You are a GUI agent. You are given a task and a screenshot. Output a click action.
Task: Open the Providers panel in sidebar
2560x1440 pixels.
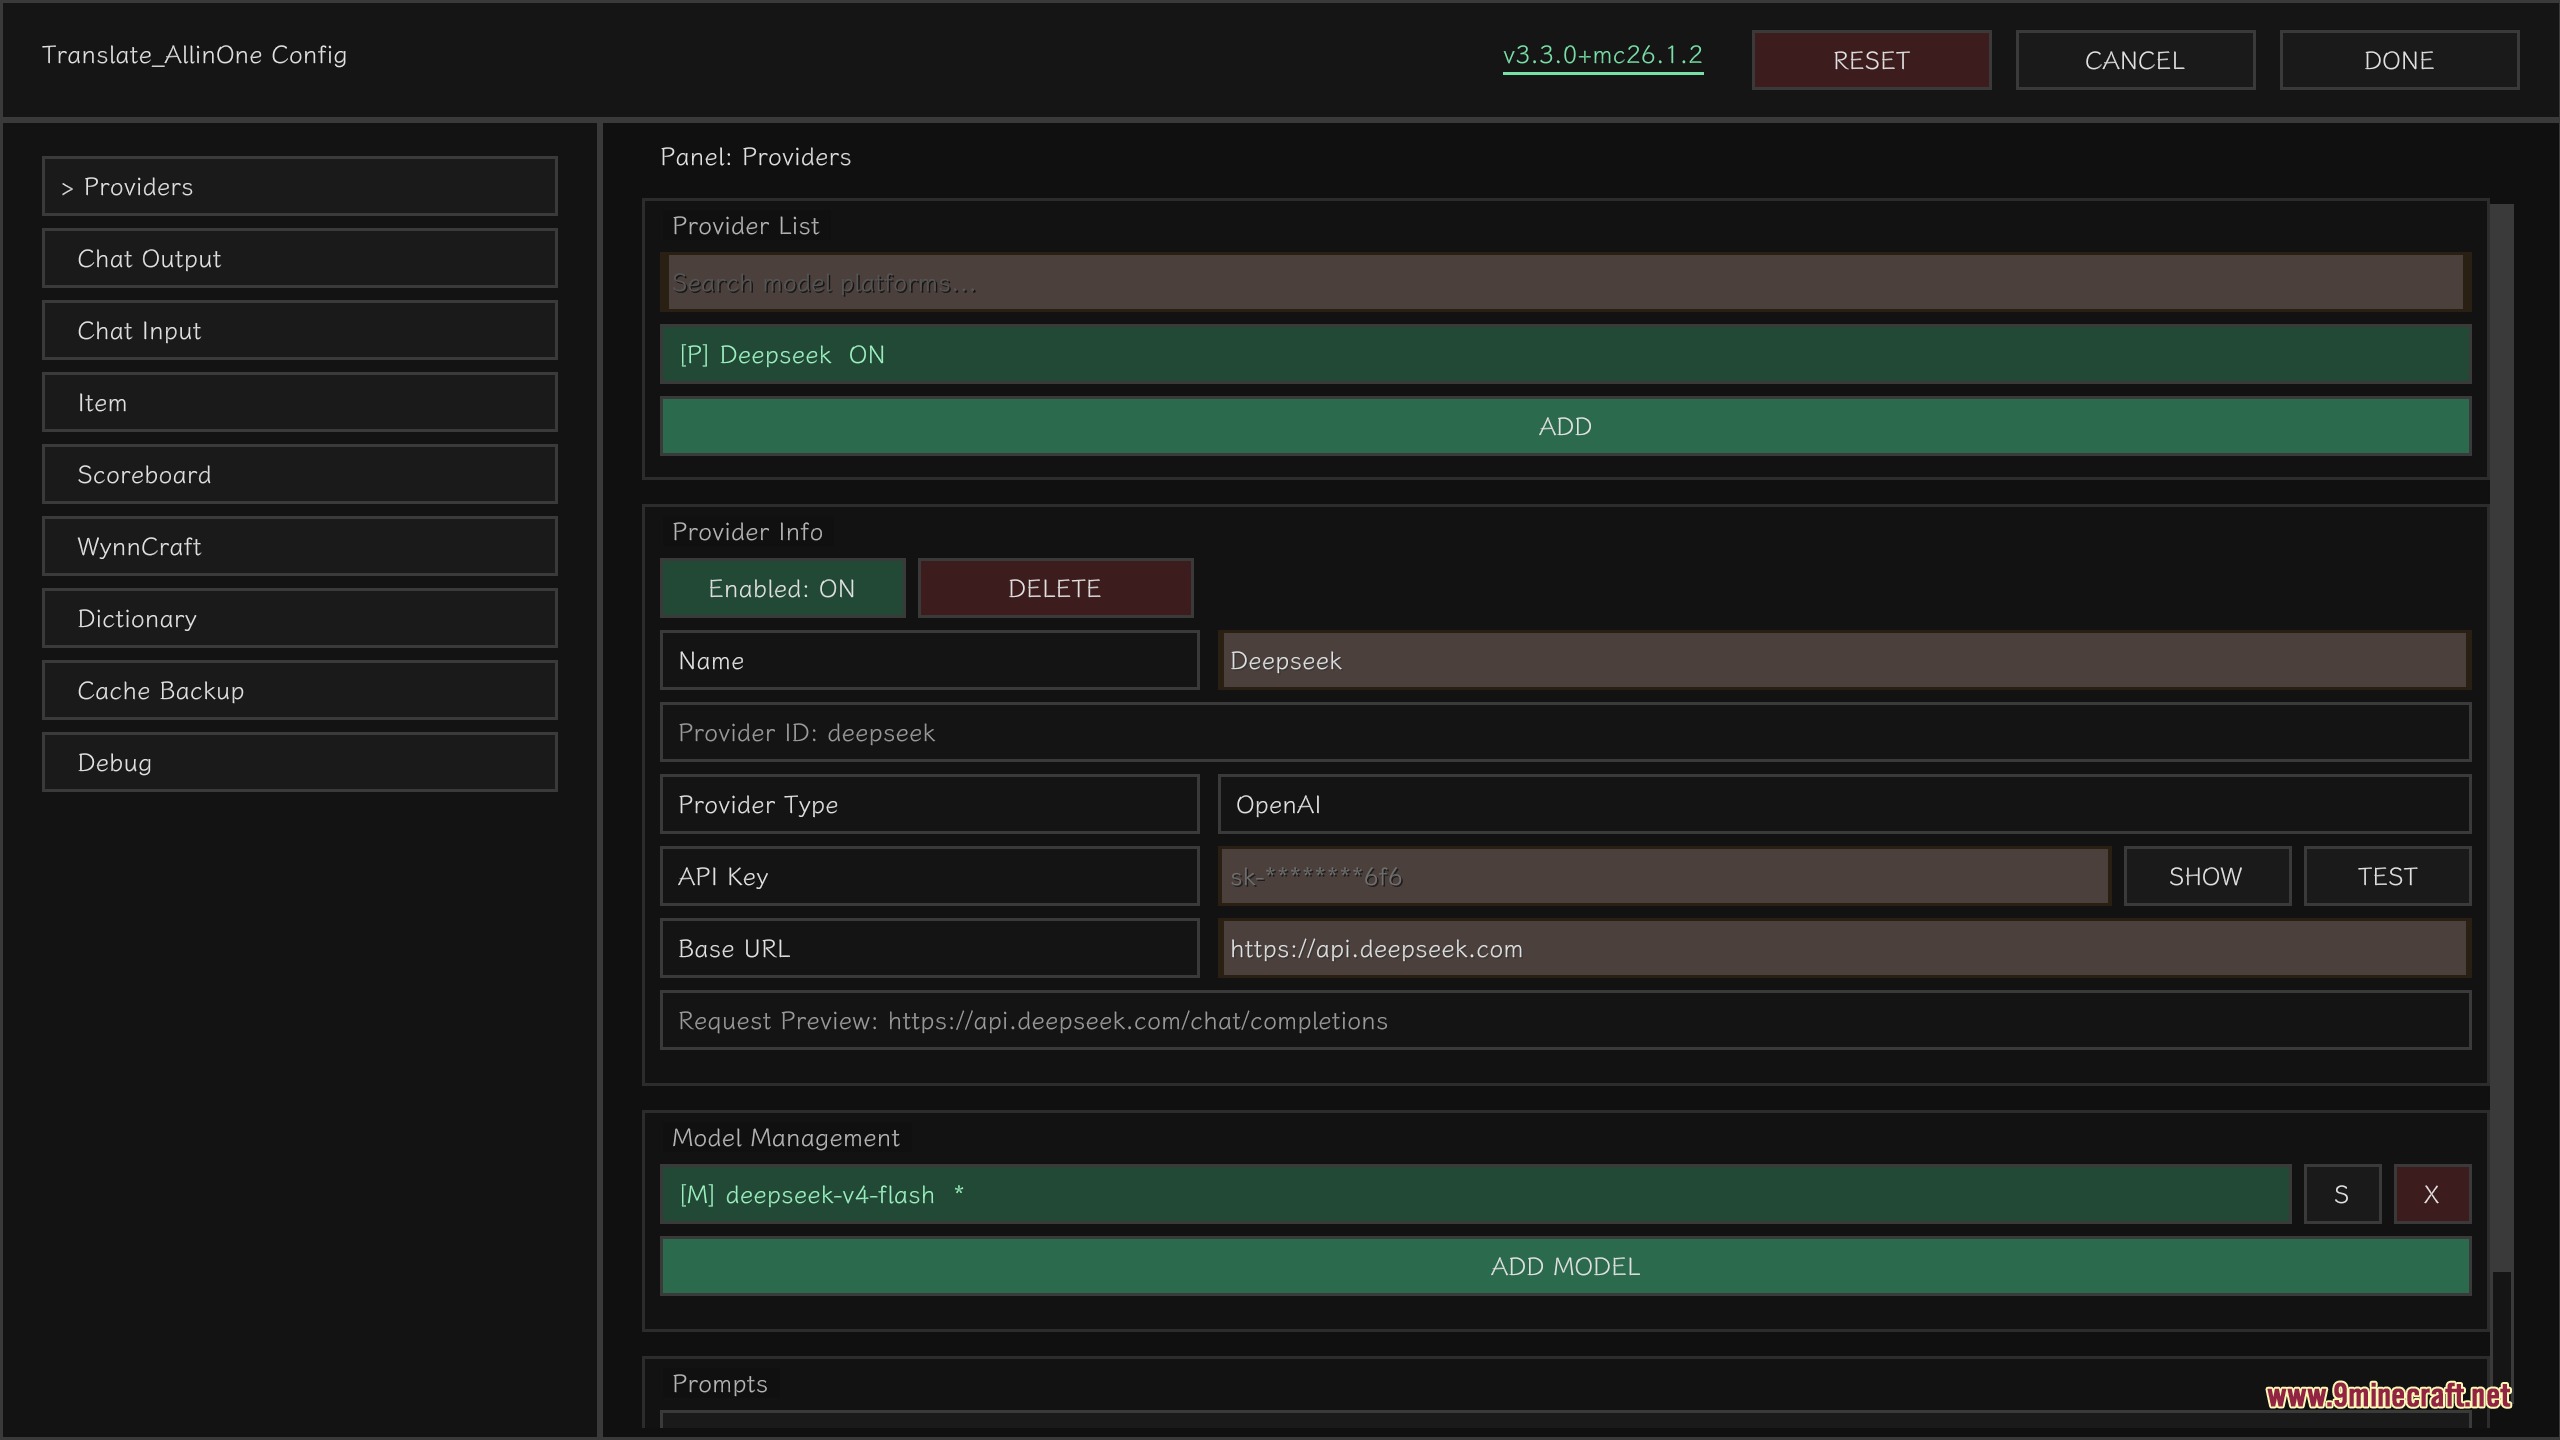pyautogui.click(x=299, y=186)
